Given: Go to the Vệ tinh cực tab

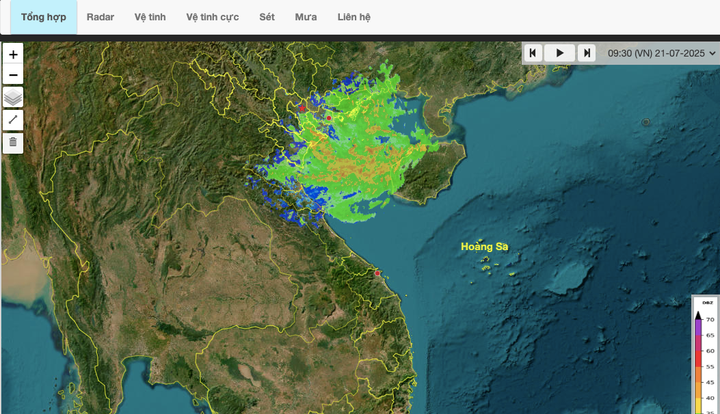Looking at the screenshot, I should coord(212,17).
